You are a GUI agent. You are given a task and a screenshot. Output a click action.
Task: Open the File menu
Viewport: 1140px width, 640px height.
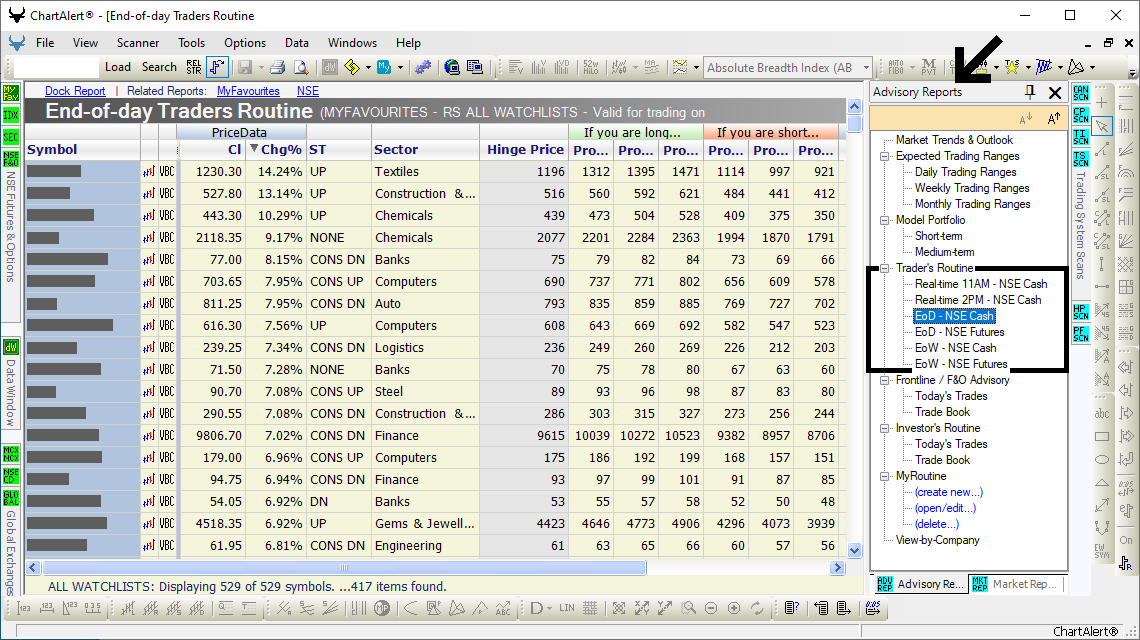(x=45, y=43)
